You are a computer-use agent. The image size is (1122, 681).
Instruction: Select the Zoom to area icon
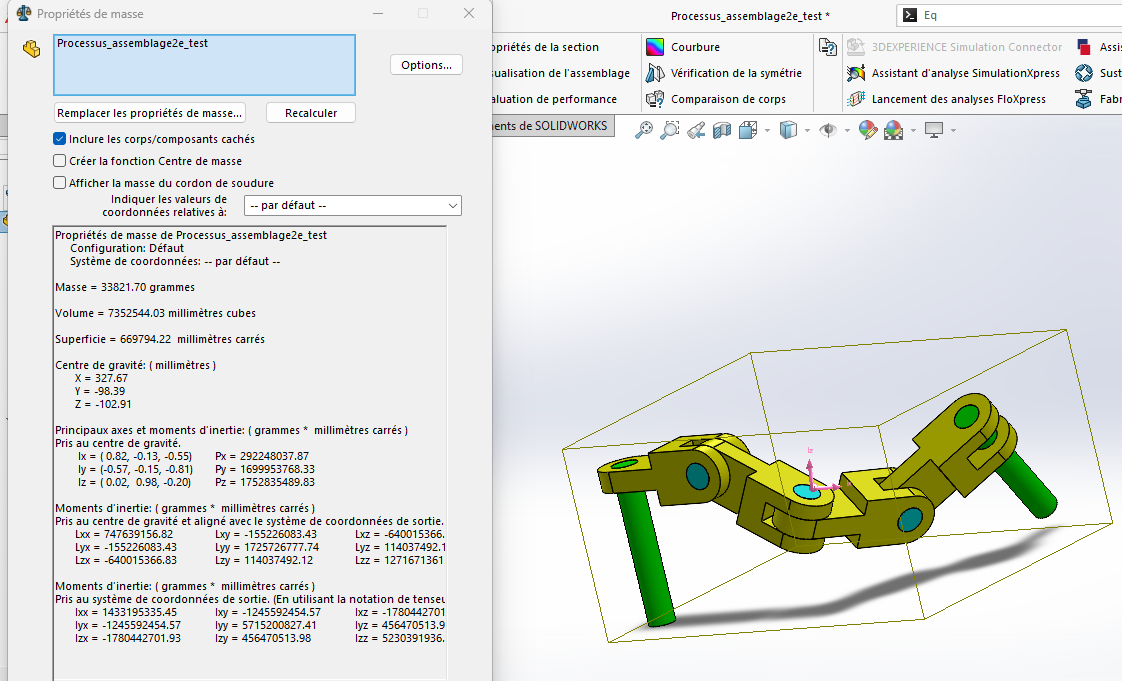coord(670,130)
